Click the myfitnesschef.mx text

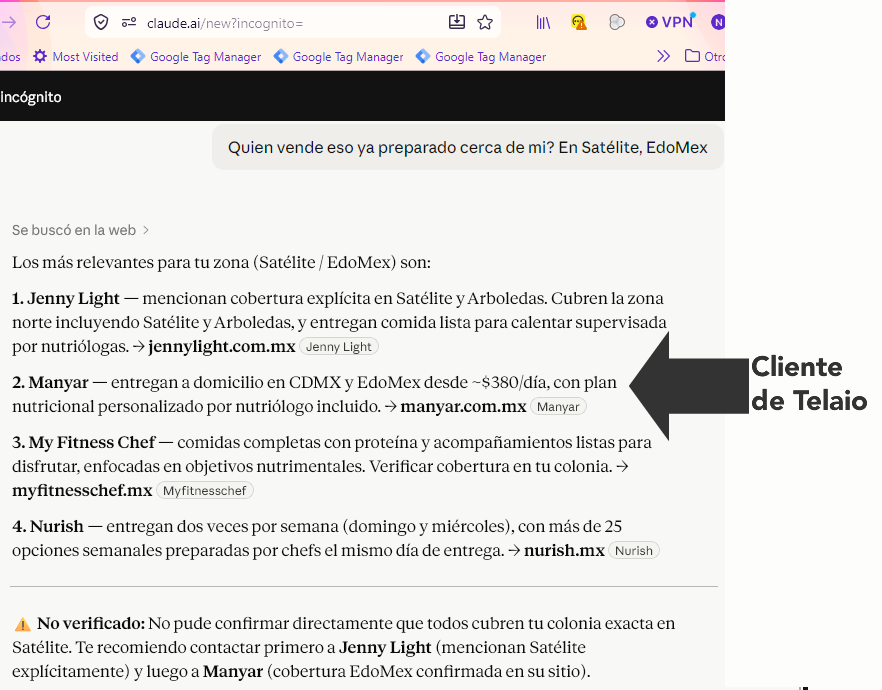82,490
